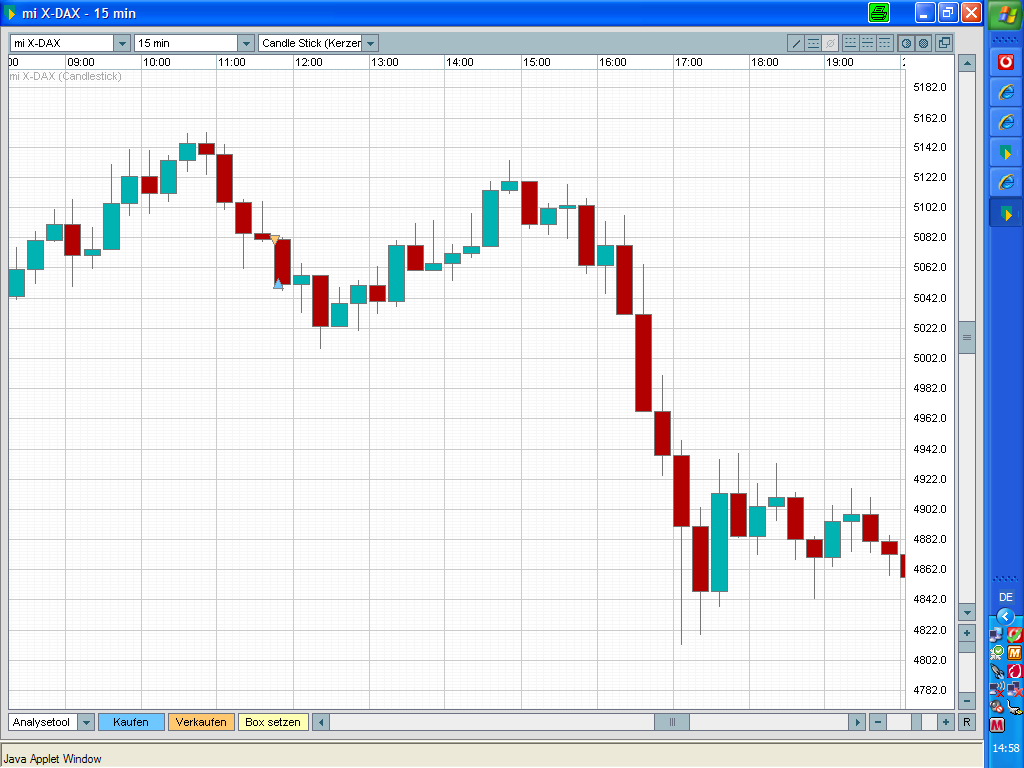Viewport: 1024px width, 768px height.
Task: Select the parallel lines channel tool
Action: coord(813,44)
